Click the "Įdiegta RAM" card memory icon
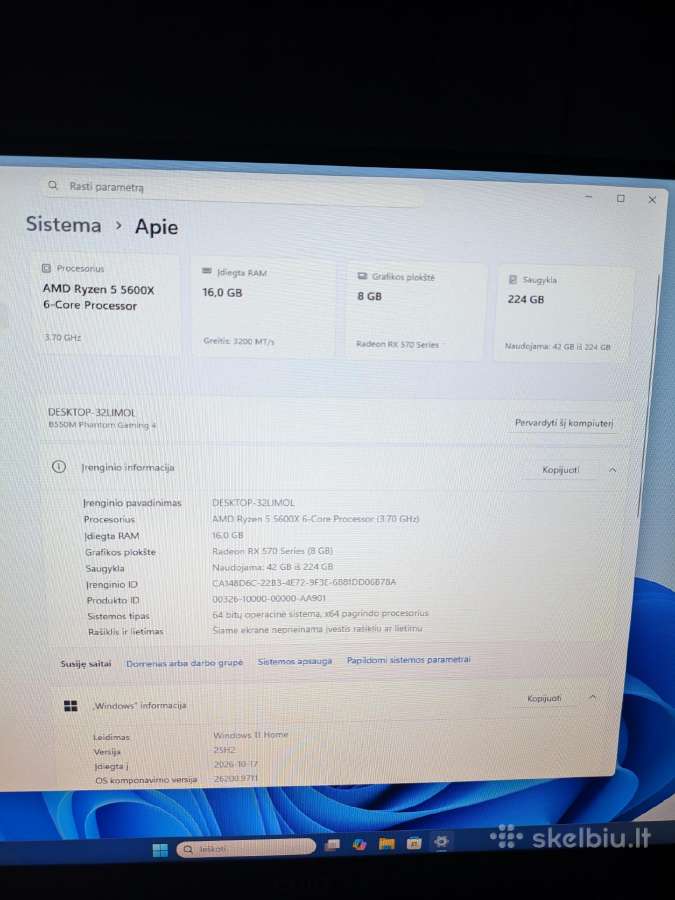 click(207, 271)
